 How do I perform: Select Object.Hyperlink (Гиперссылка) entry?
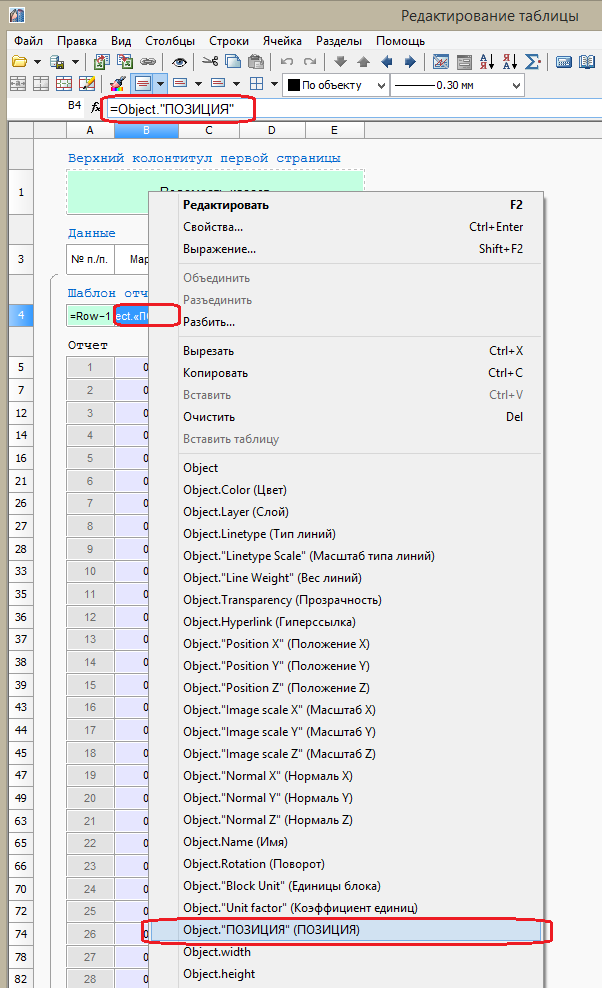click(346, 622)
